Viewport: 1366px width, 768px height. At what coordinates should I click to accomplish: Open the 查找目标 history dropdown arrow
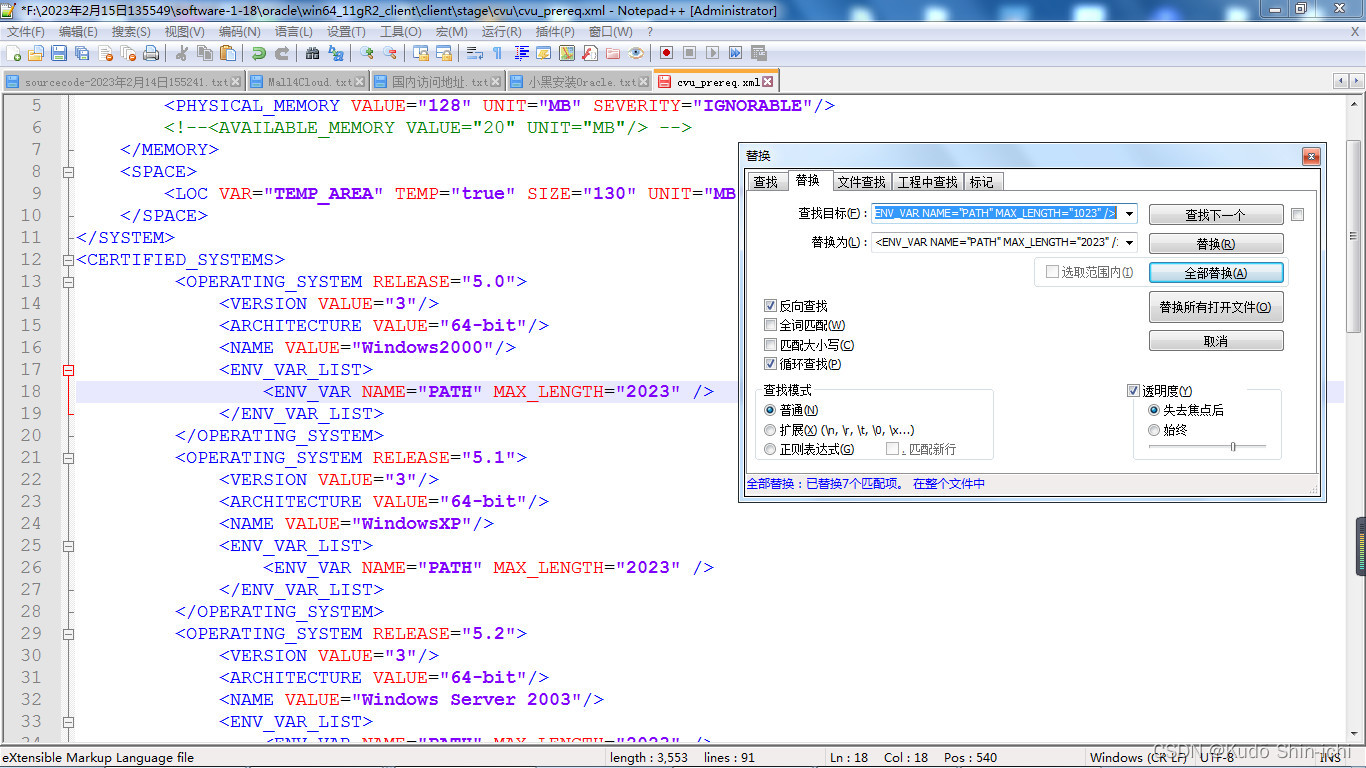(x=1129, y=213)
